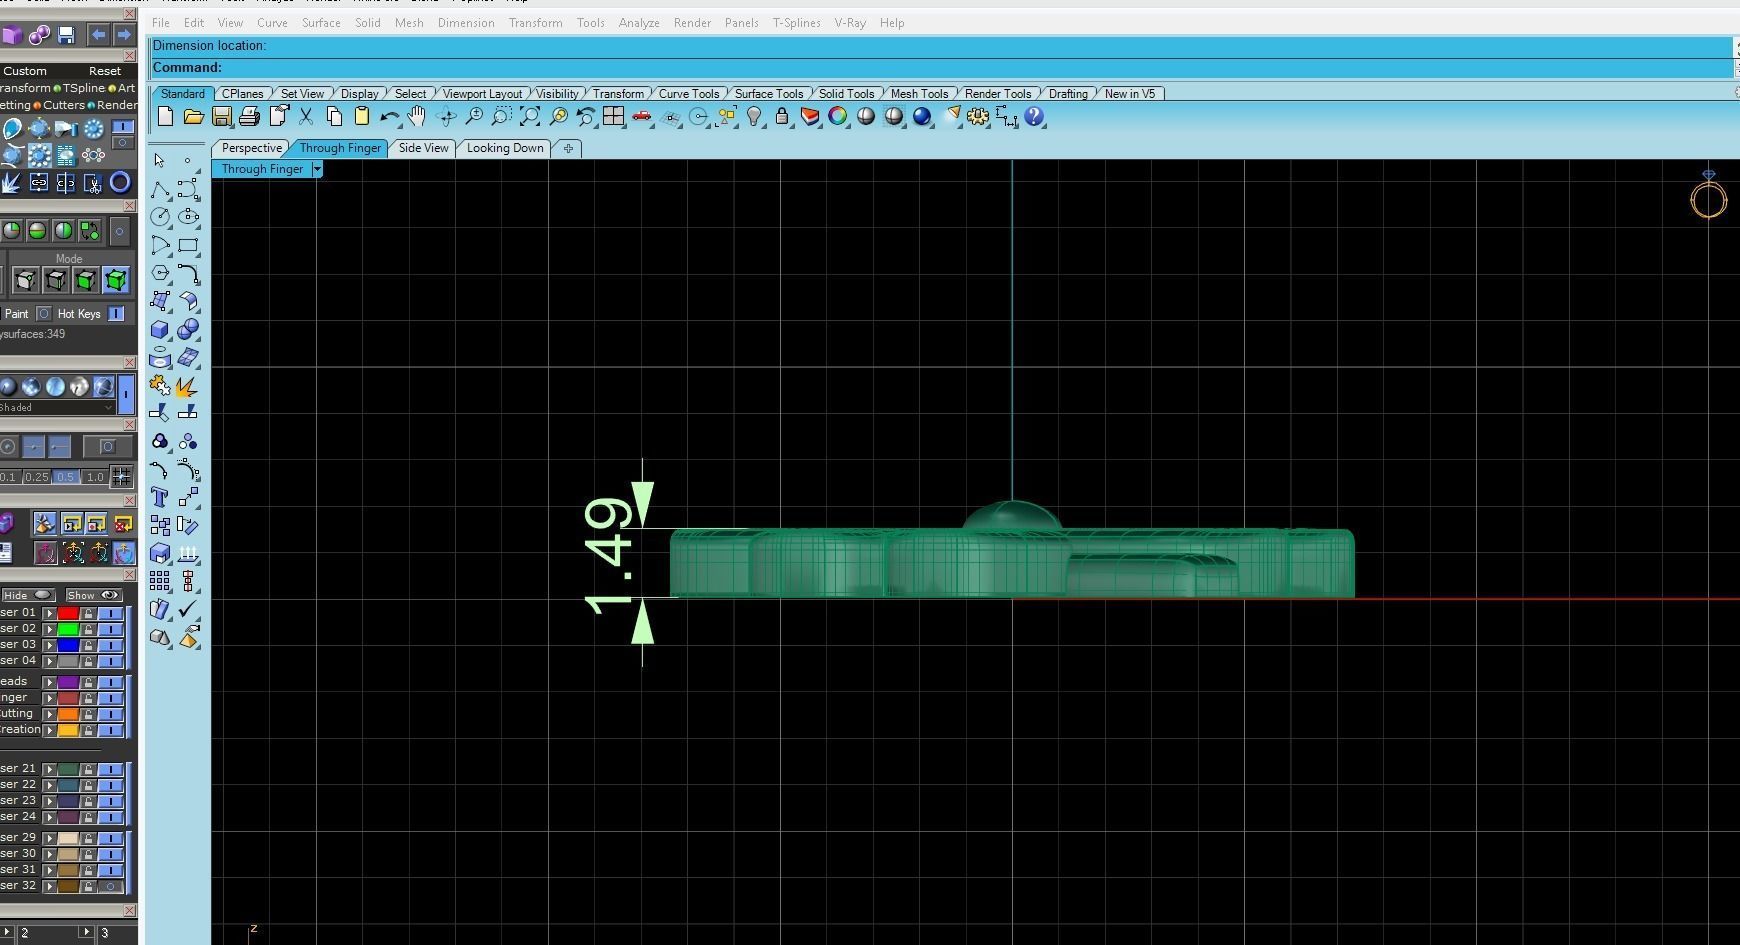The image size is (1740, 945).
Task: Add a new viewport tab with plus
Action: (x=568, y=148)
